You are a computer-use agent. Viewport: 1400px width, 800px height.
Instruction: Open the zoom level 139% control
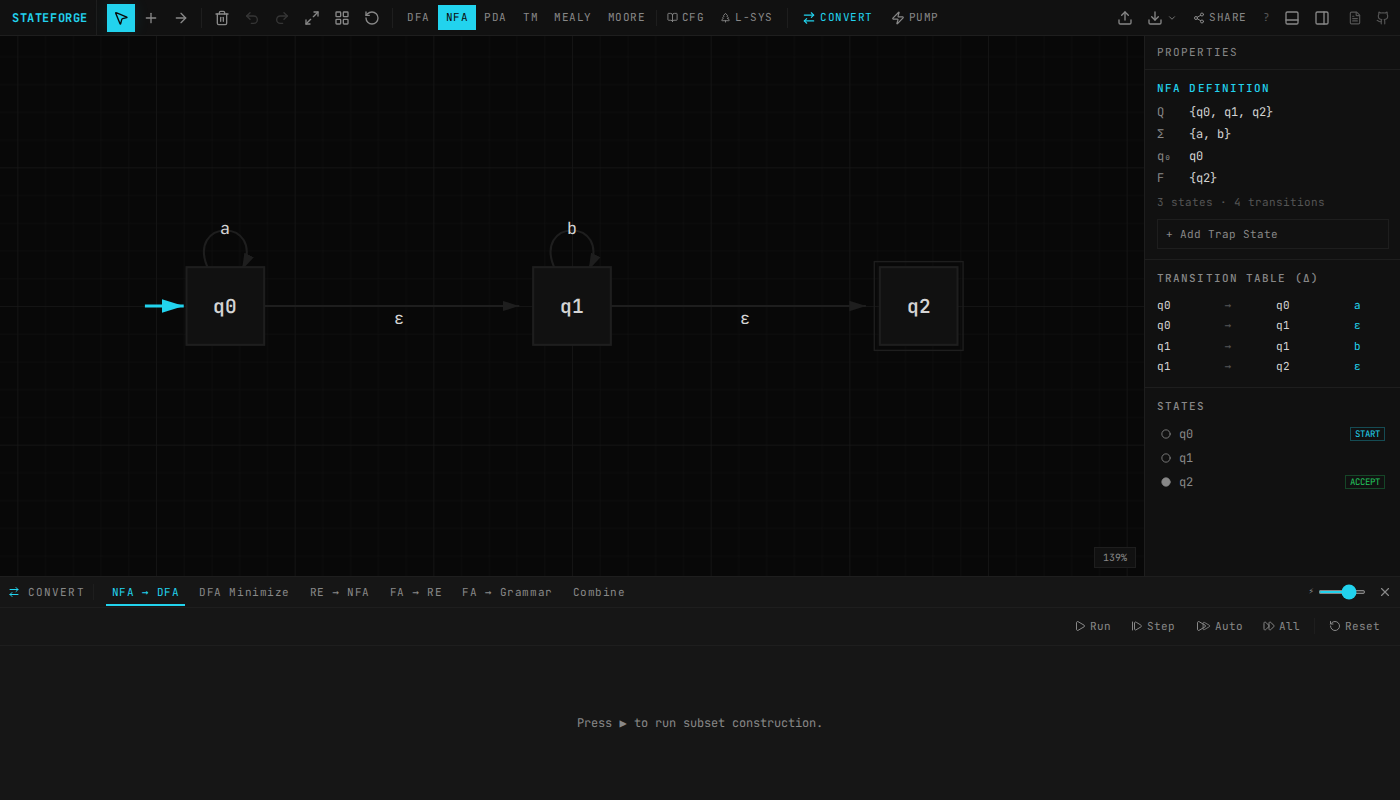coord(1115,557)
